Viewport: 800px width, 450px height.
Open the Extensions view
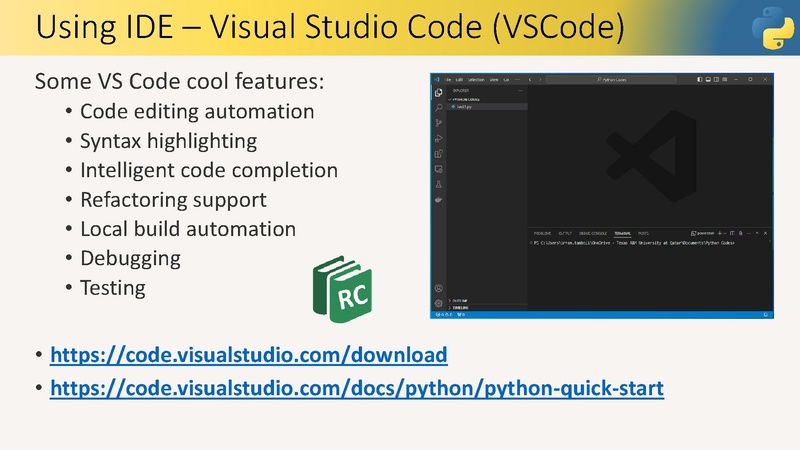[439, 154]
